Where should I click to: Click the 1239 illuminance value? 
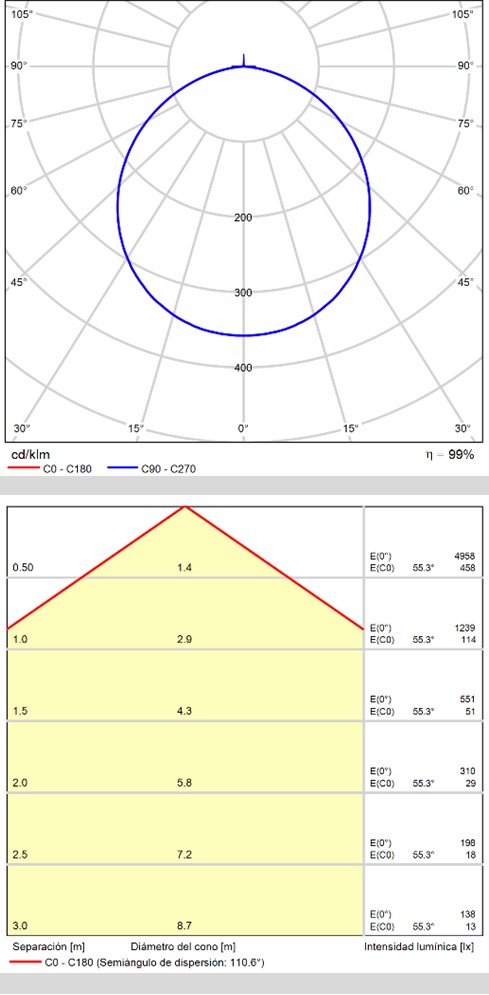(x=465, y=628)
